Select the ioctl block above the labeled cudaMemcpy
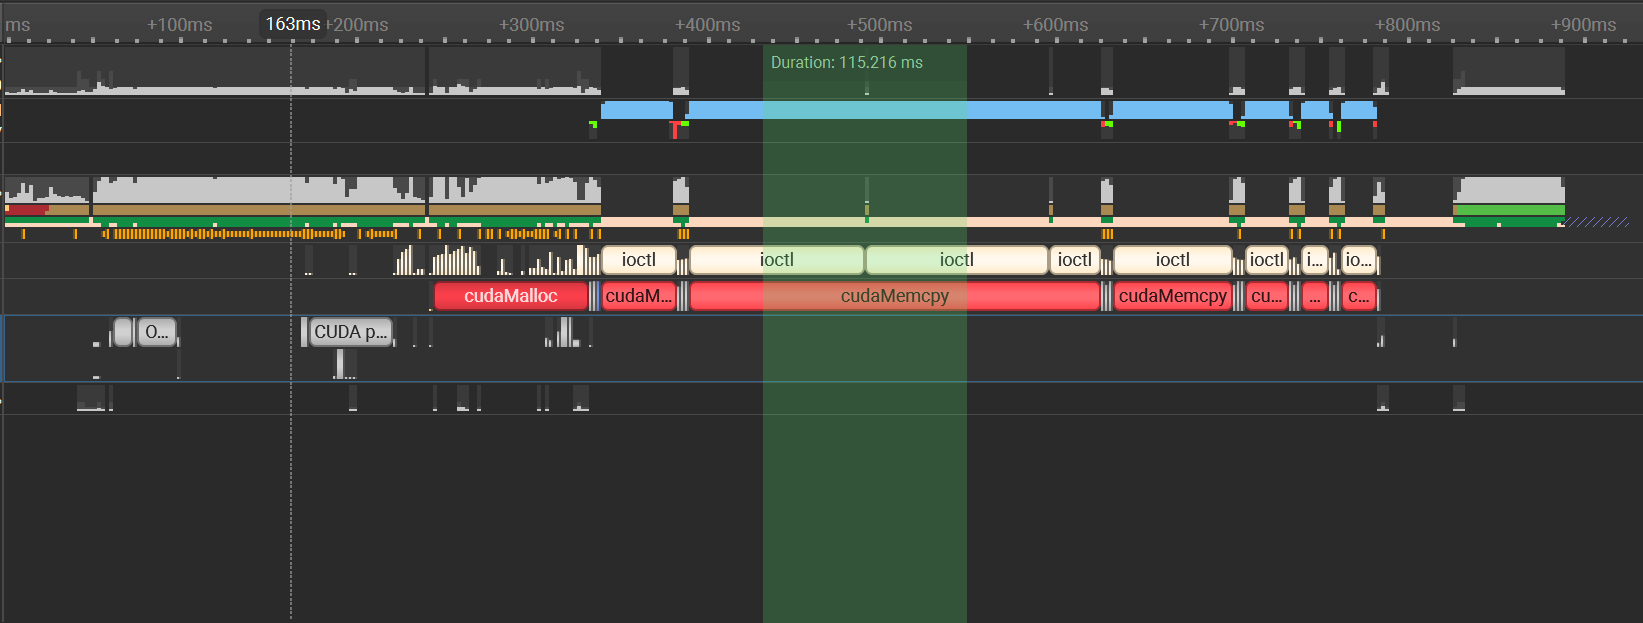Screen dimensions: 1643x623 tap(1172, 260)
